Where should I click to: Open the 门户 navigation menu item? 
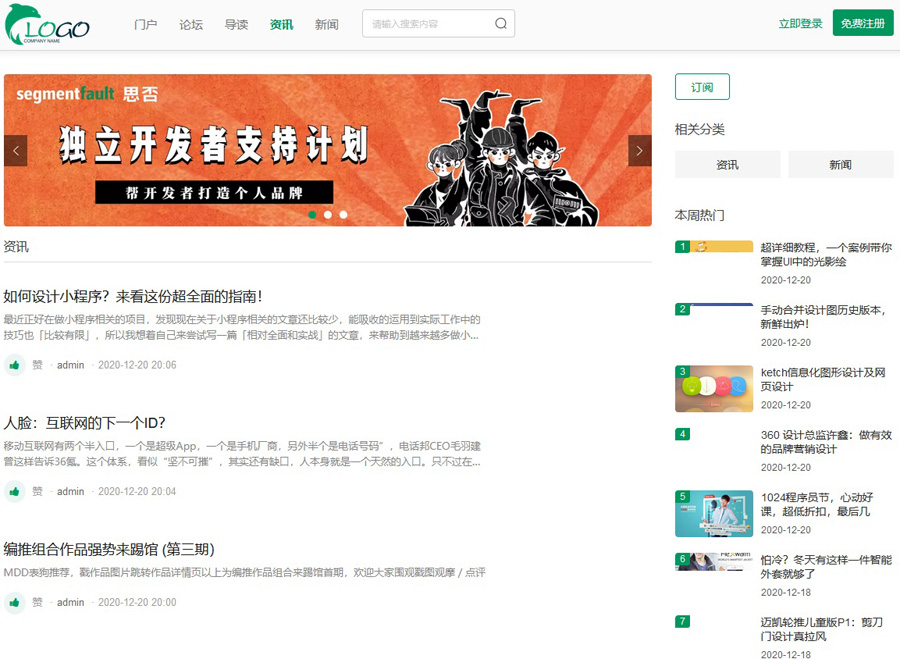coord(145,25)
